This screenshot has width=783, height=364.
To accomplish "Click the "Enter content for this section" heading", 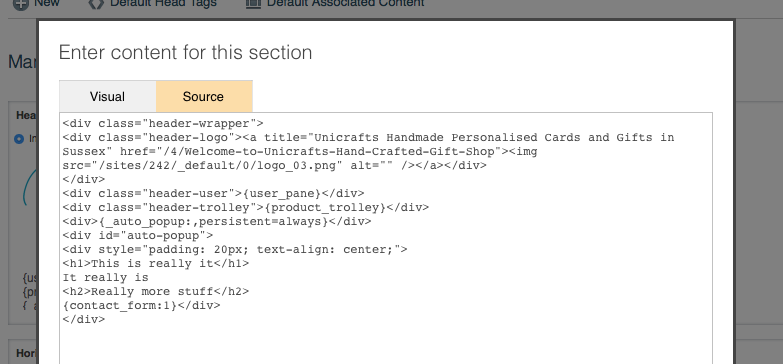I will tap(185, 52).
